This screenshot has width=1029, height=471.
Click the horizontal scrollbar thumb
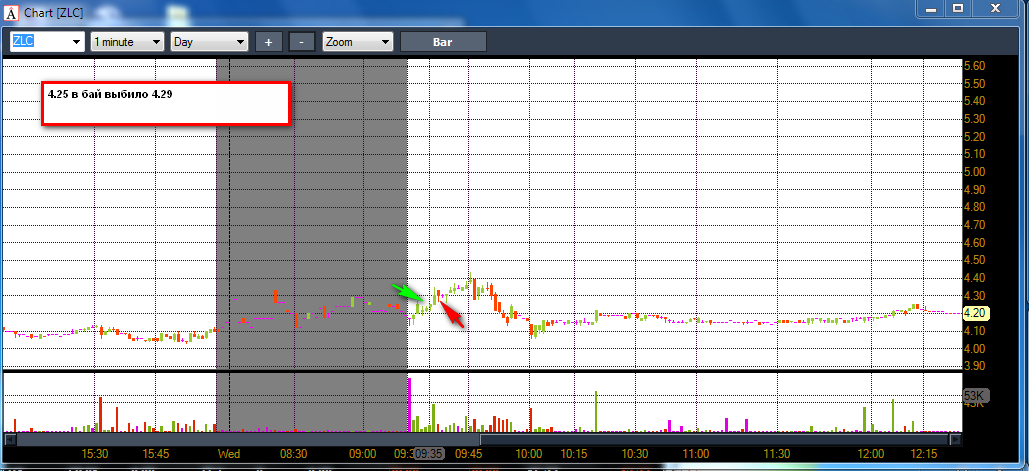click(715, 440)
